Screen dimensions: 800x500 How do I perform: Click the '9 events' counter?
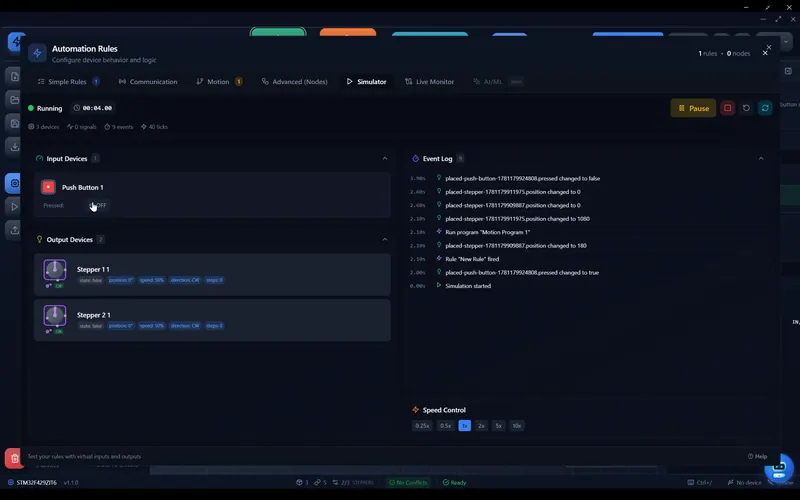[119, 127]
